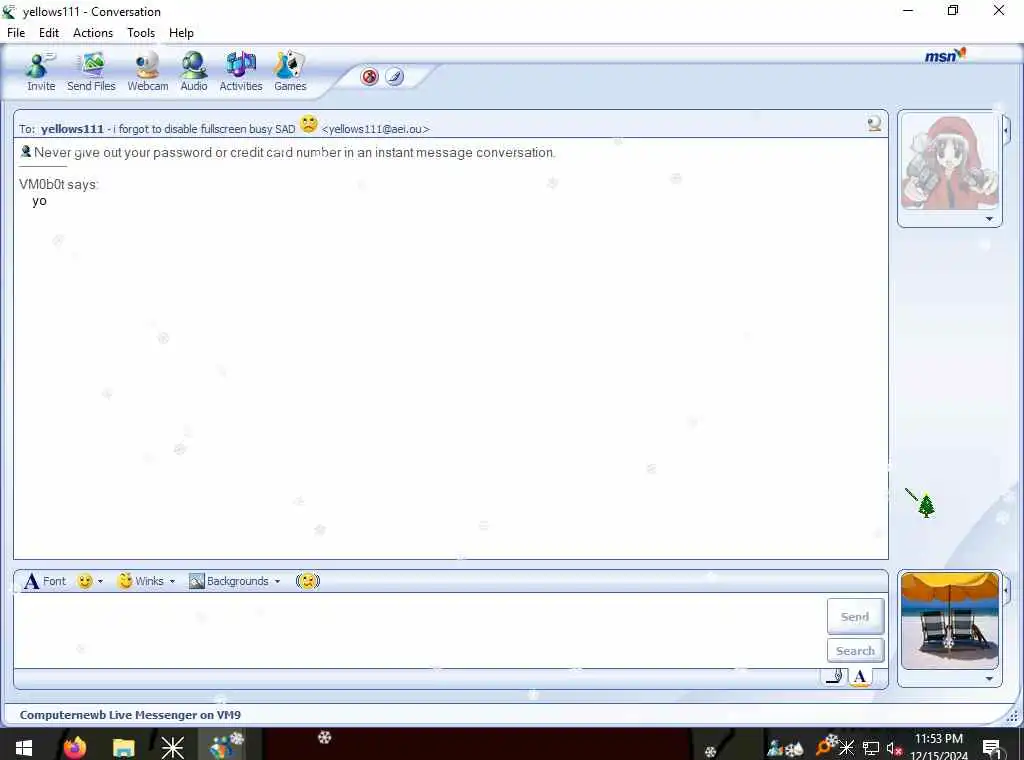Screen dimensions: 1024x760
Task: Open the Help menu
Action: tap(181, 33)
